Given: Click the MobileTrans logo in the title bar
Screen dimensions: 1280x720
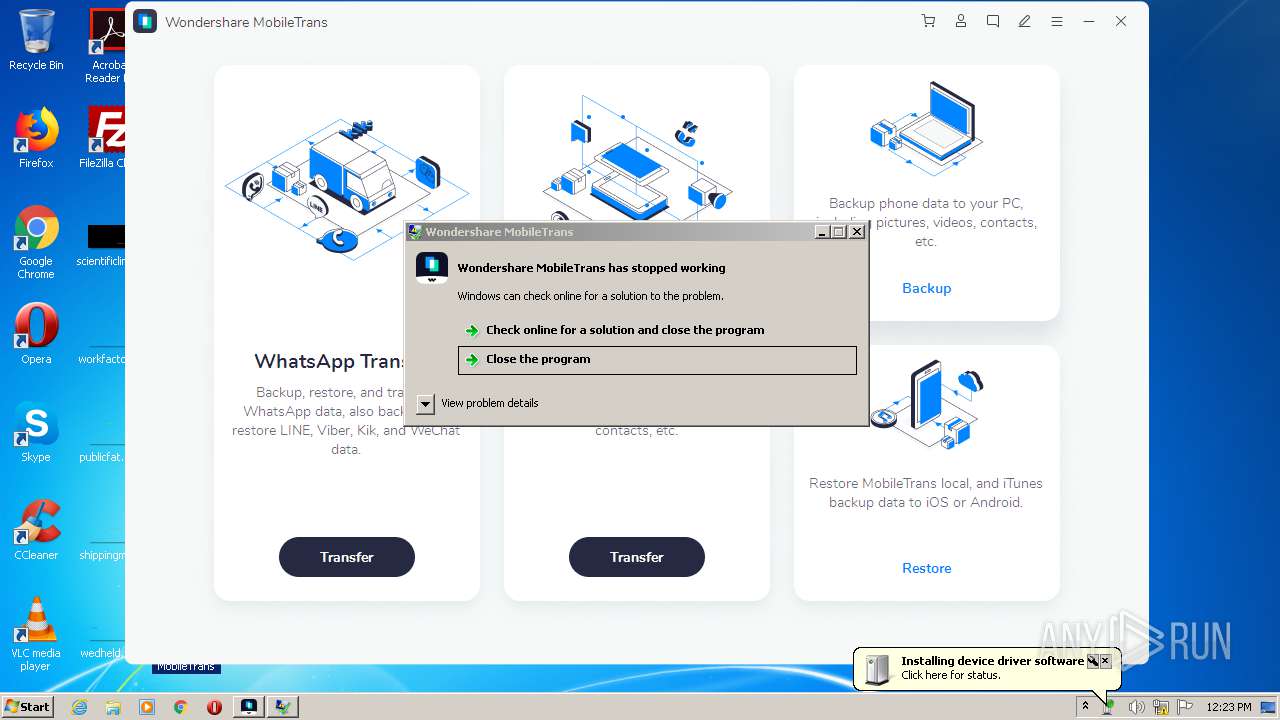Looking at the screenshot, I should point(145,21).
